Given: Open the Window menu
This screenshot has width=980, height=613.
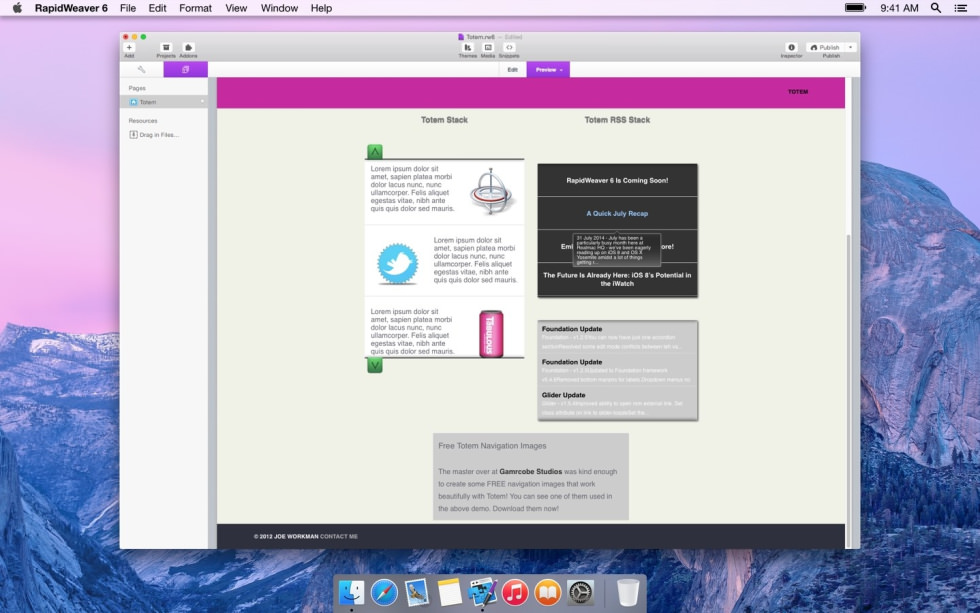Looking at the screenshot, I should point(279,8).
